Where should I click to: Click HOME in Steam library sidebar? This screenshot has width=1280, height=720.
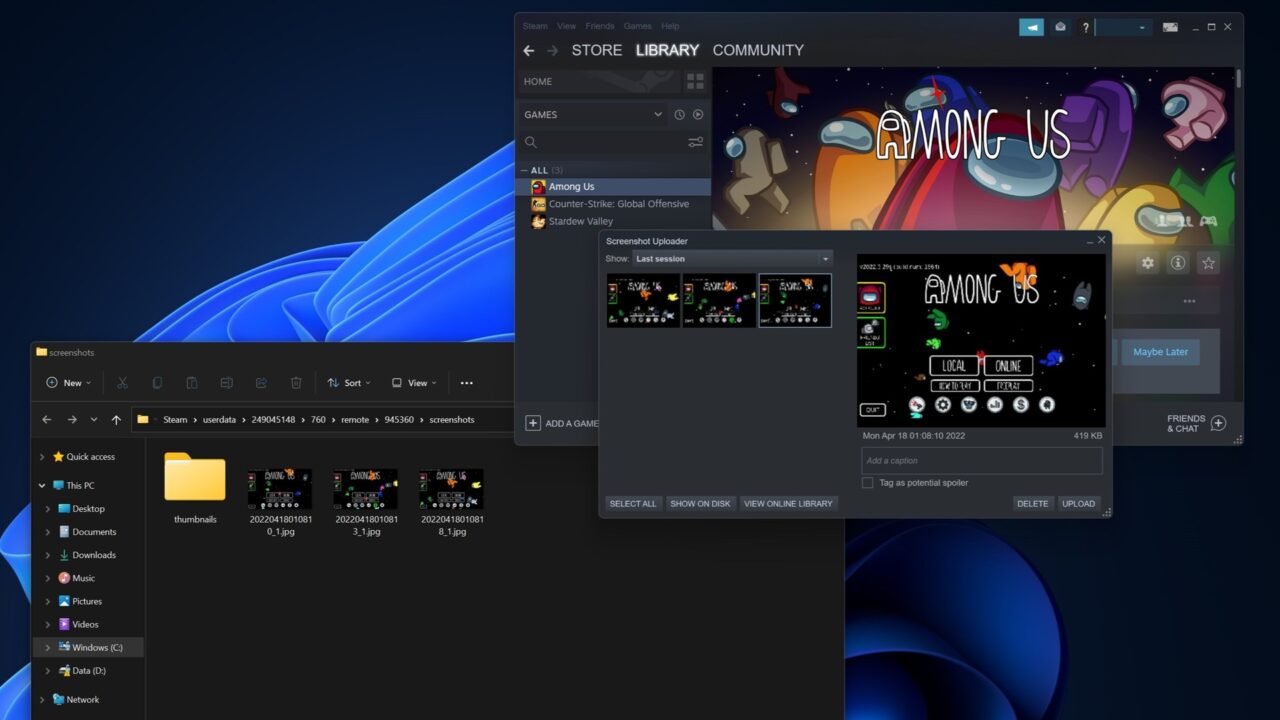(x=538, y=82)
